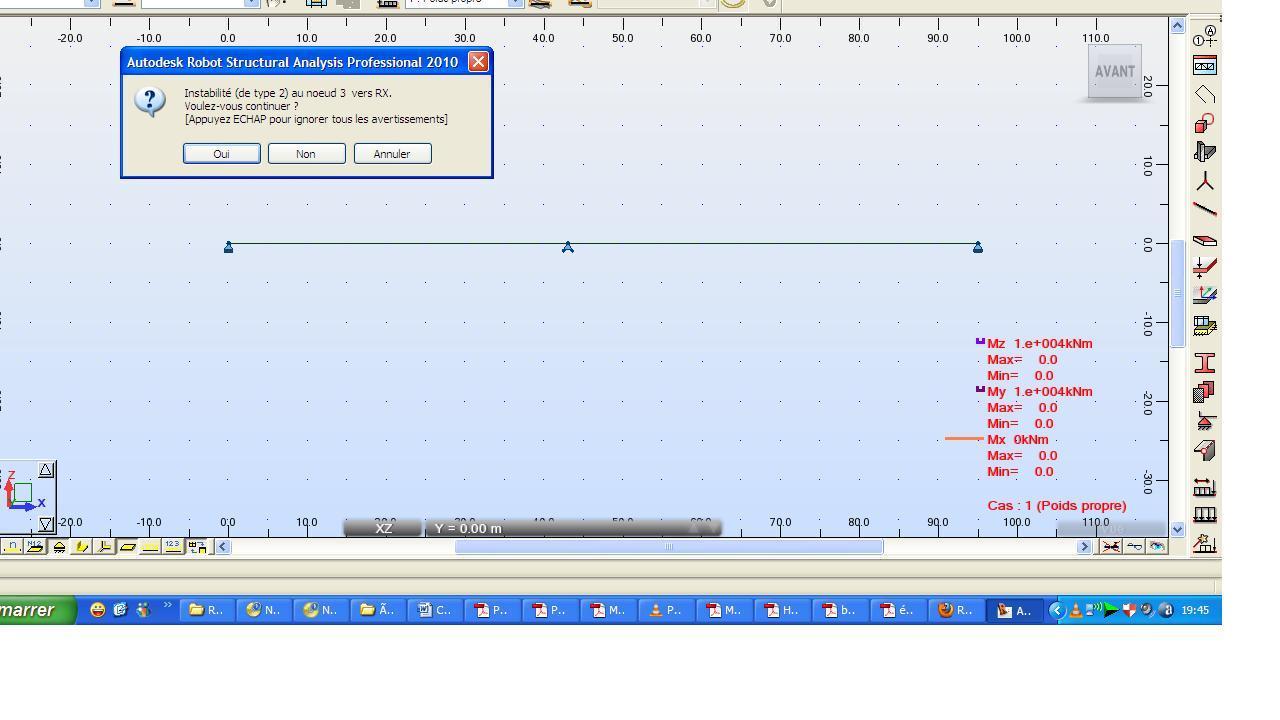Click the down triangle below axis gizmo
Screen dimensions: 1280x720
coord(46,523)
